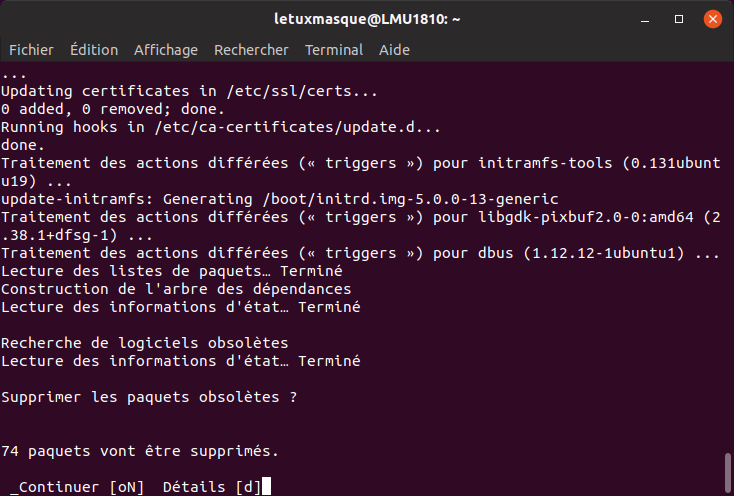Open the Aide help menu
734x496 pixels.
394,50
